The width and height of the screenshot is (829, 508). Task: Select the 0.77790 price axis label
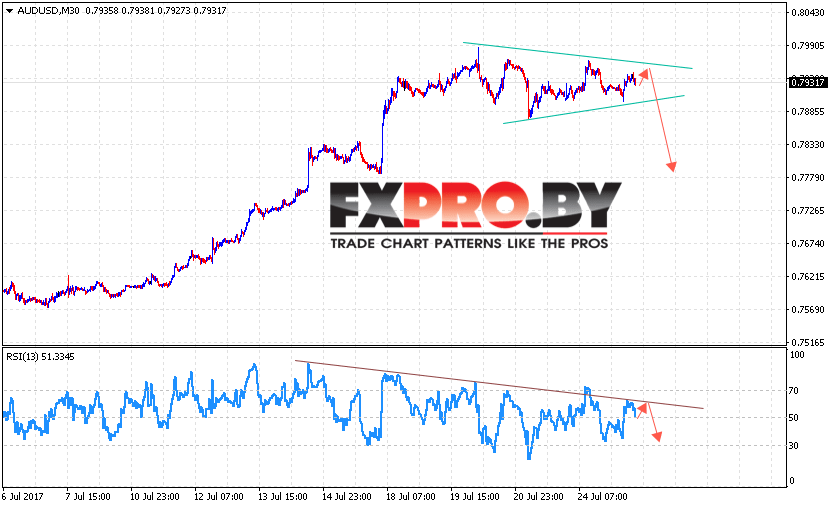pos(808,178)
